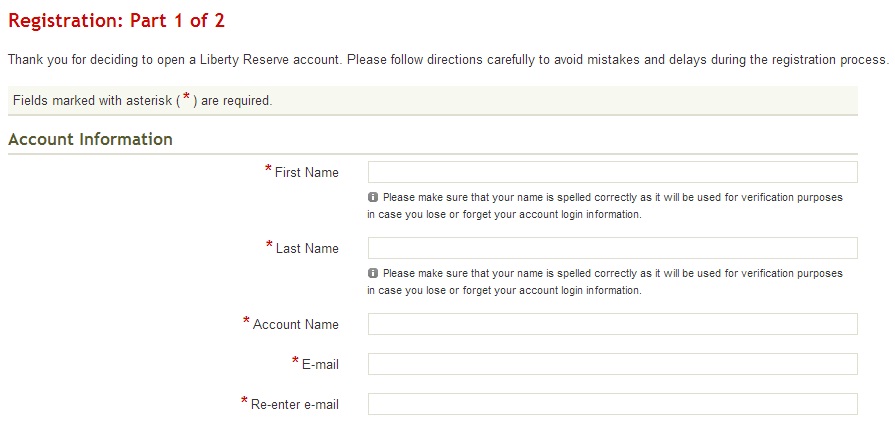Click the First Name label
This screenshot has height=436, width=895.
307,173
